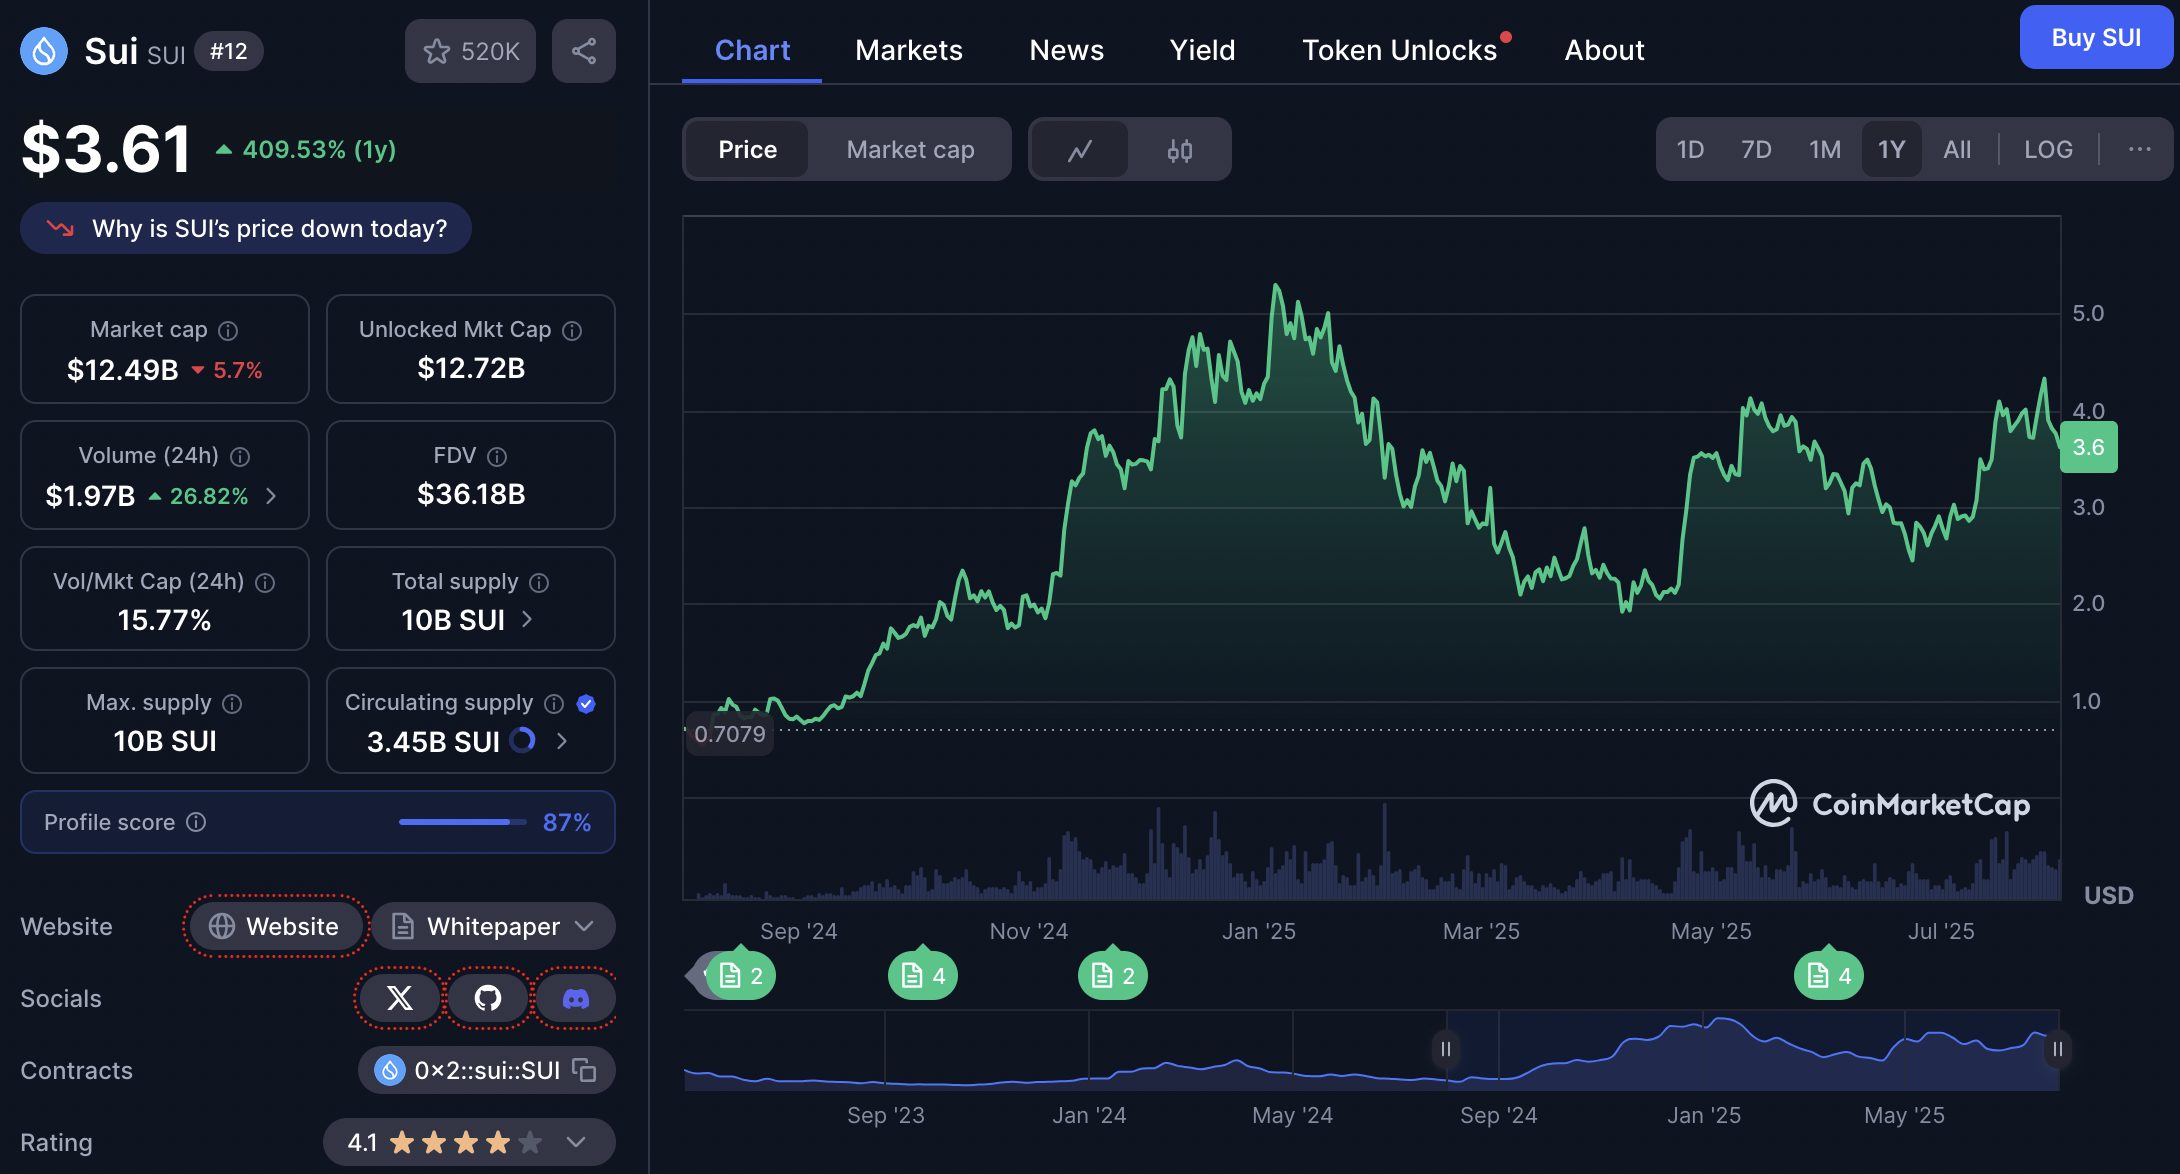
Task: Click the star rating display
Action: coord(466,1142)
